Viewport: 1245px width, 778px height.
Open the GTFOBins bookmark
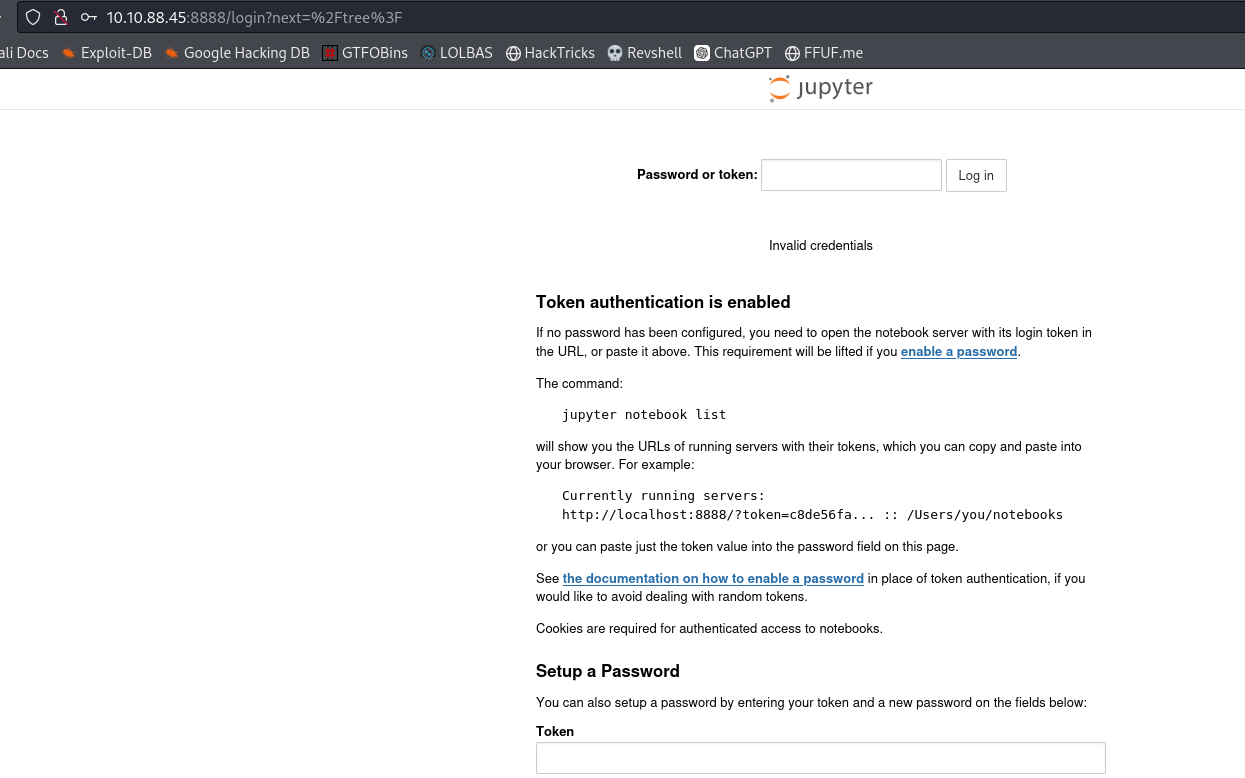click(365, 53)
